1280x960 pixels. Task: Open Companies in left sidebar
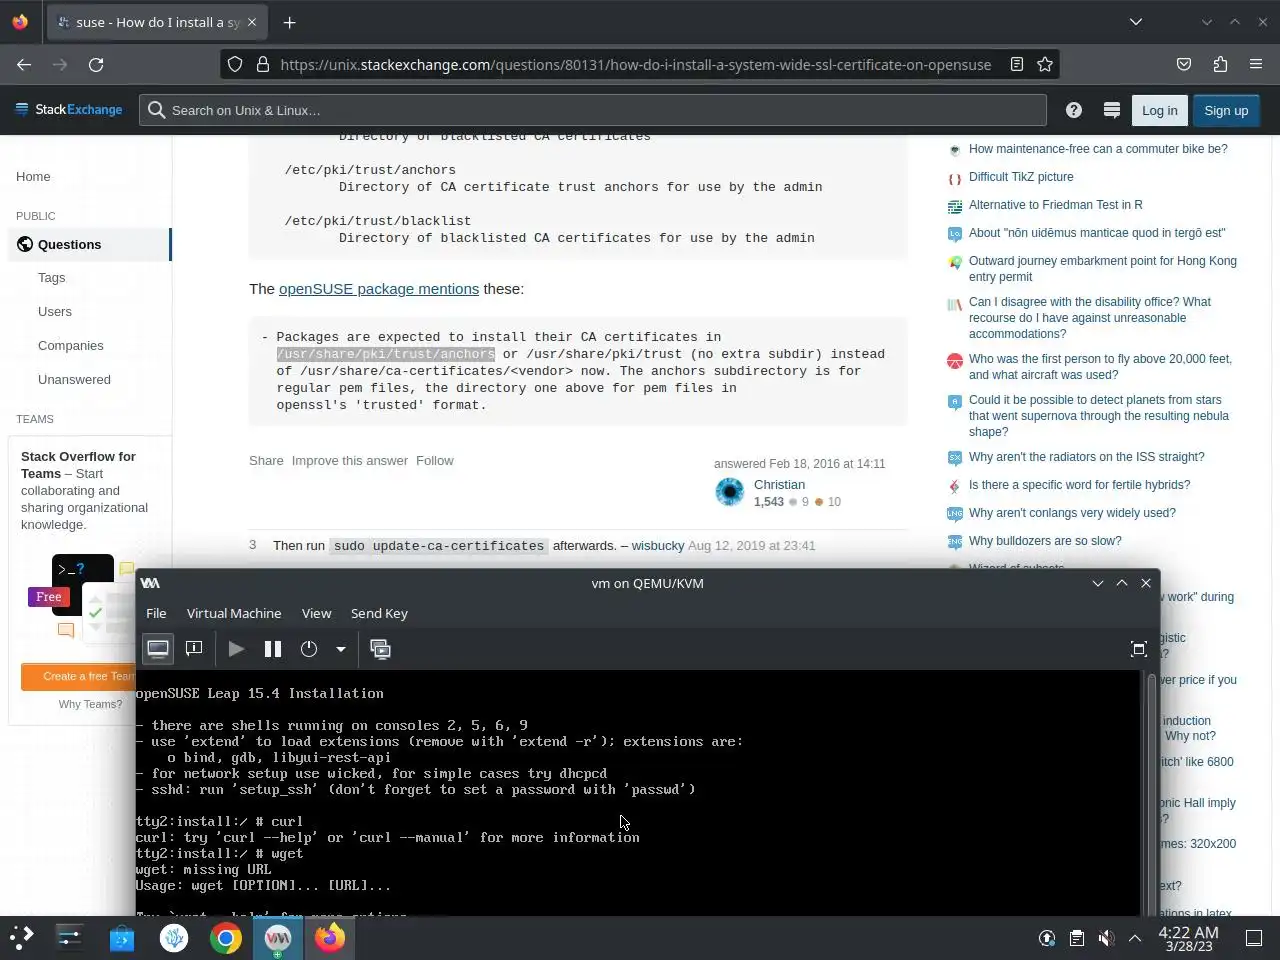71,346
